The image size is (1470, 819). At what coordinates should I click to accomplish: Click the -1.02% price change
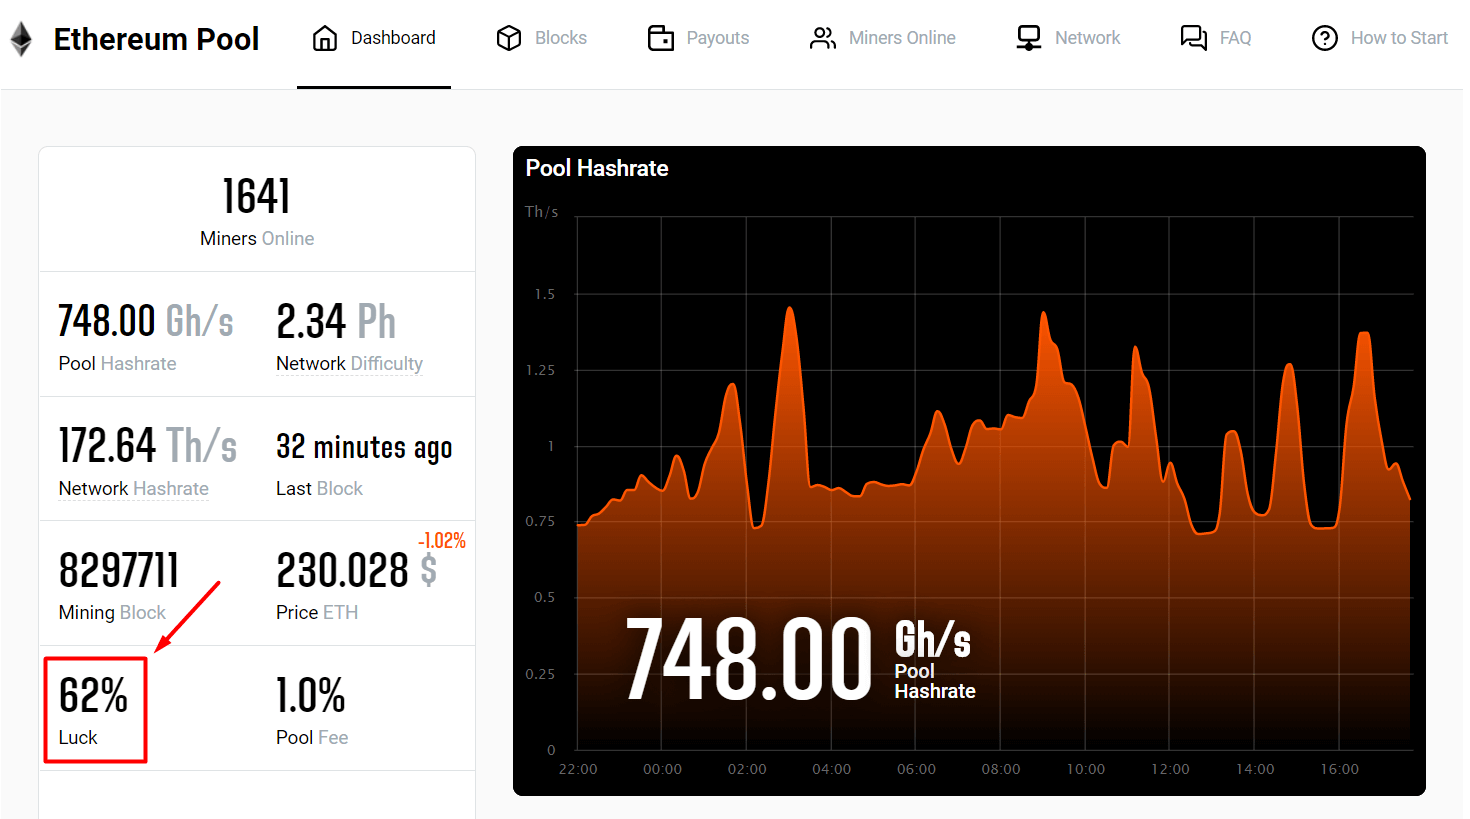[442, 540]
